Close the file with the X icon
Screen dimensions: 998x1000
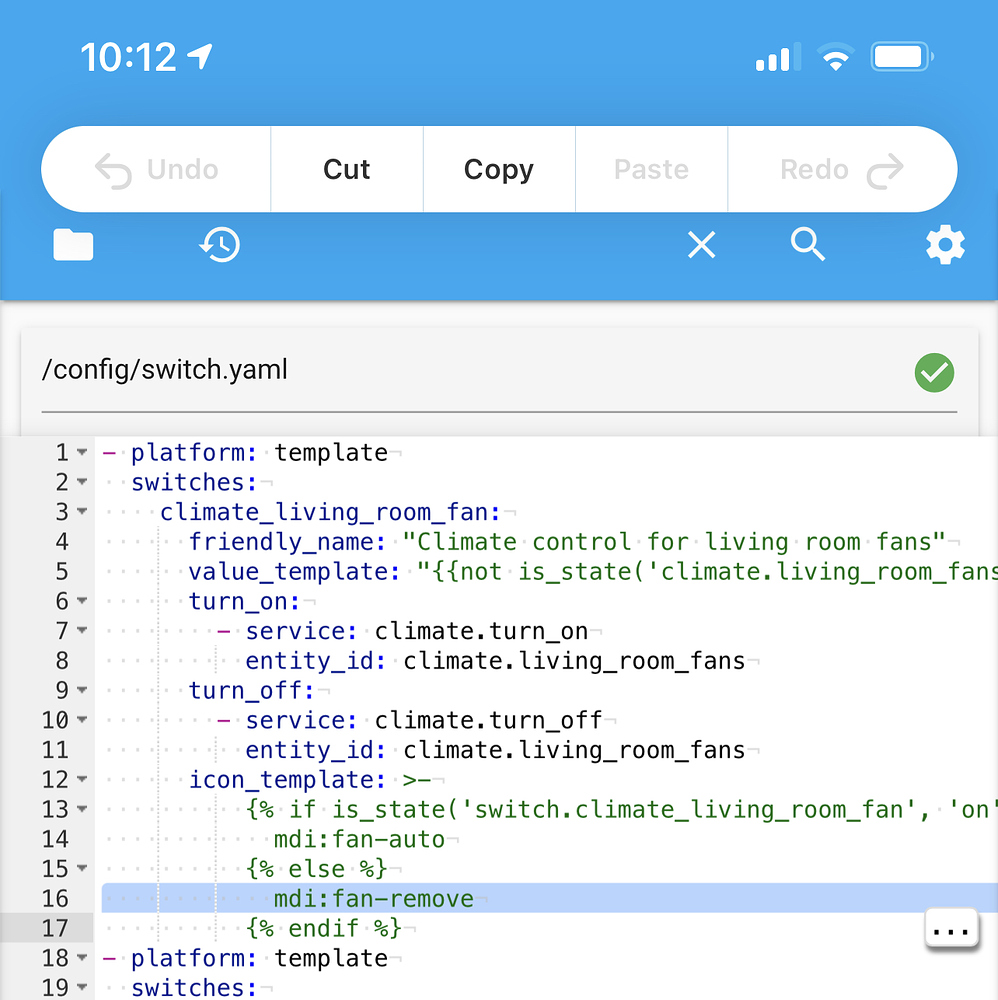pyautogui.click(x=701, y=244)
